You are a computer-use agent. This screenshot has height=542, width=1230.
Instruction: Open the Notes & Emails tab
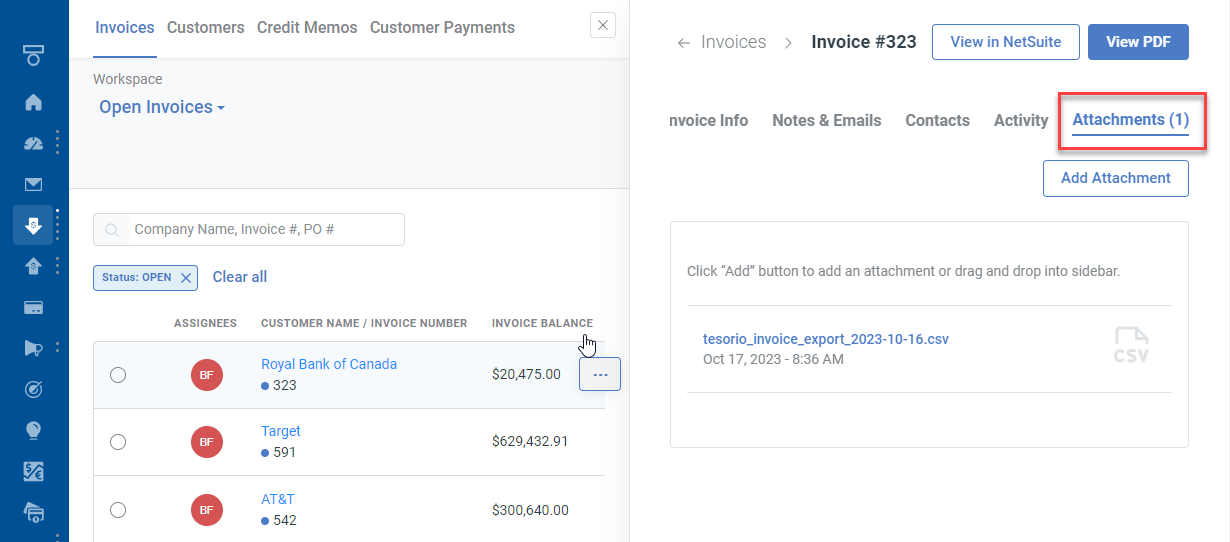826,120
